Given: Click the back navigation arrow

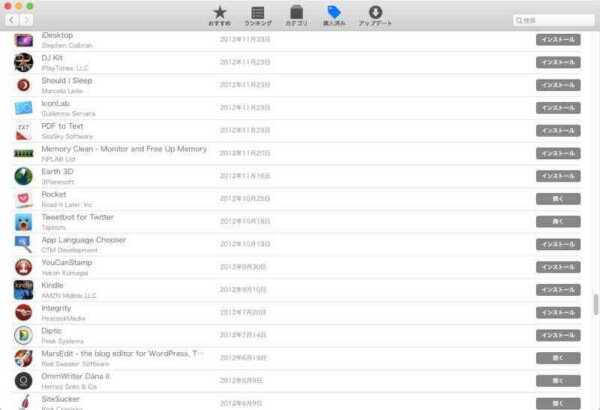Looking at the screenshot, I should (x=12, y=20).
